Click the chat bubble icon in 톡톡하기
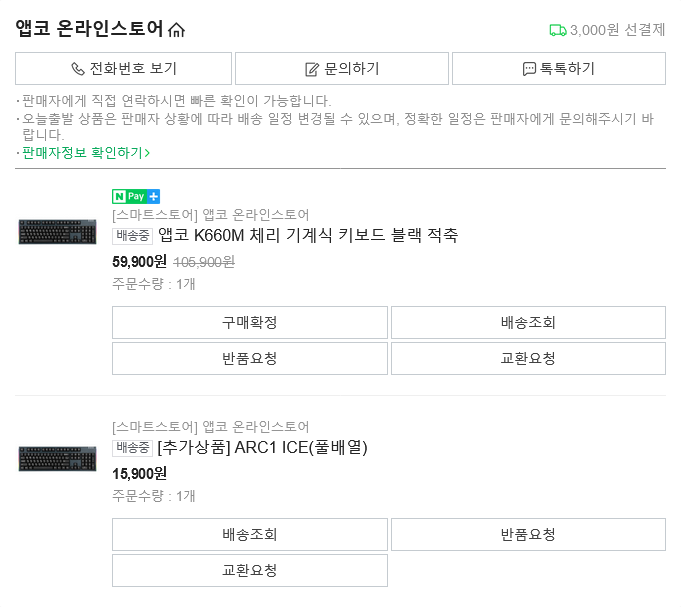 coord(529,69)
